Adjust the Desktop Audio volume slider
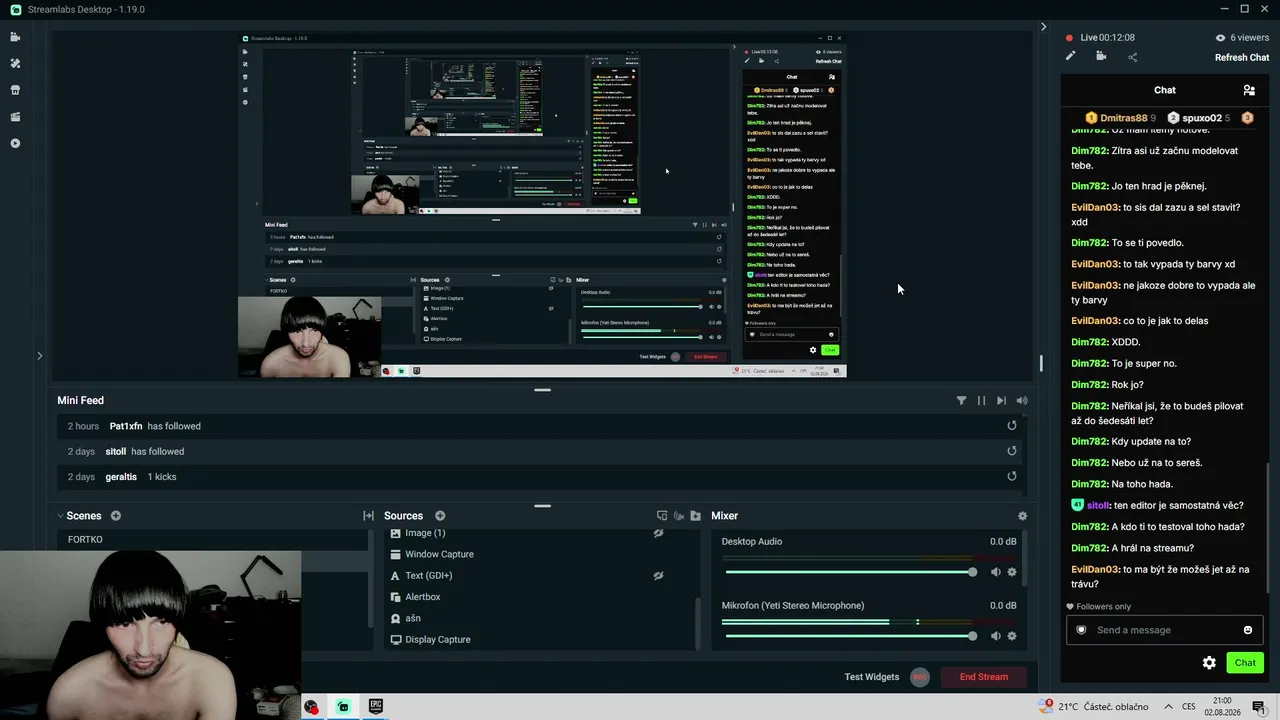 [x=850, y=572]
